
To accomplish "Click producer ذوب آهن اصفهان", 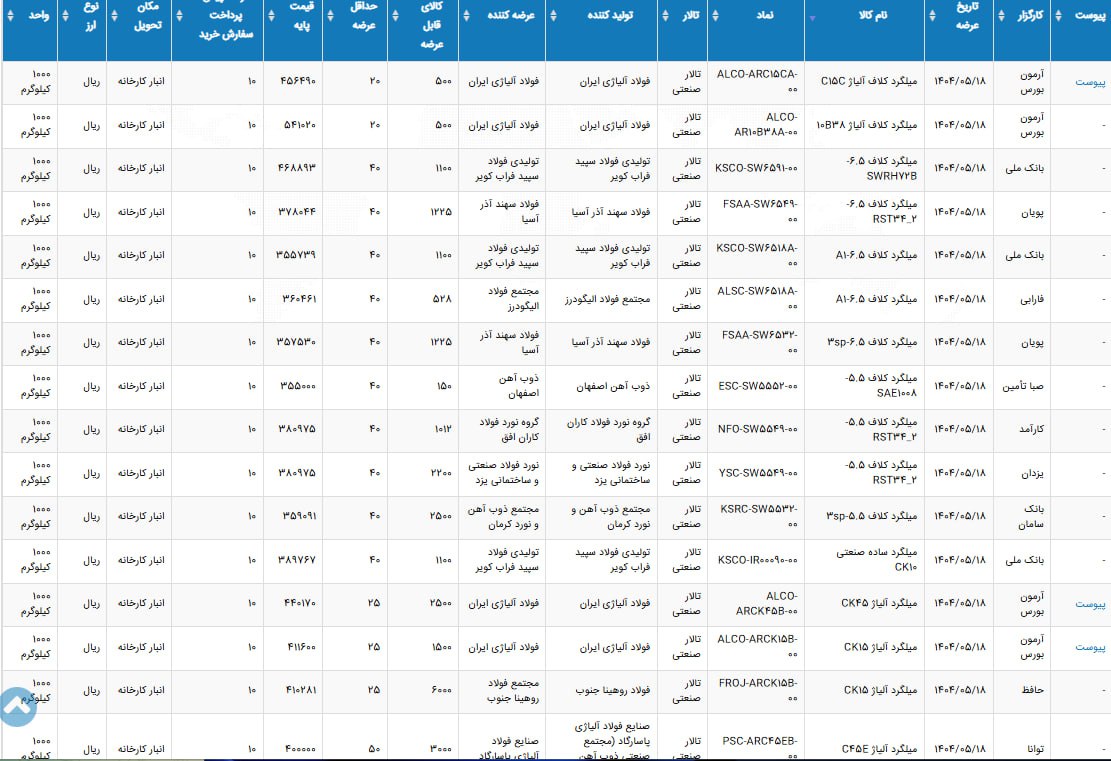I will 613,387.
